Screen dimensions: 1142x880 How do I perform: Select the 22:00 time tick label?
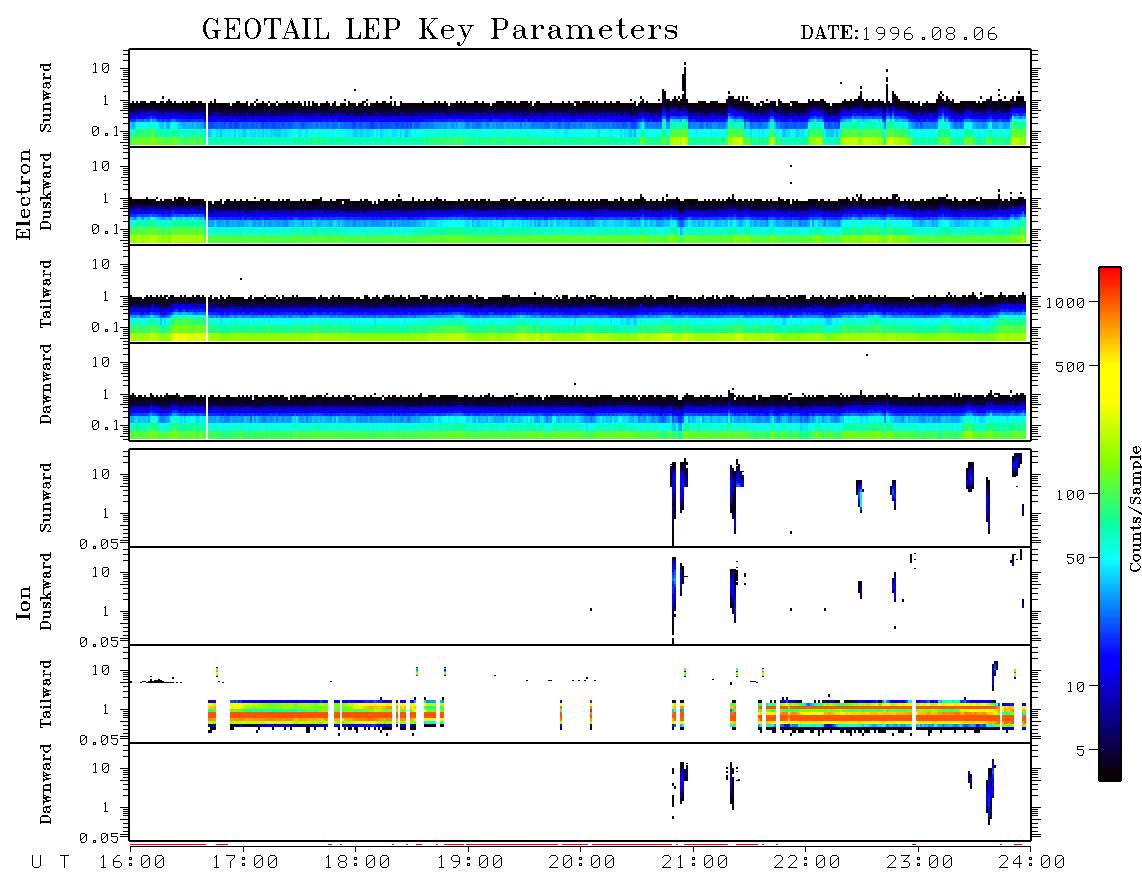pyautogui.click(x=807, y=863)
